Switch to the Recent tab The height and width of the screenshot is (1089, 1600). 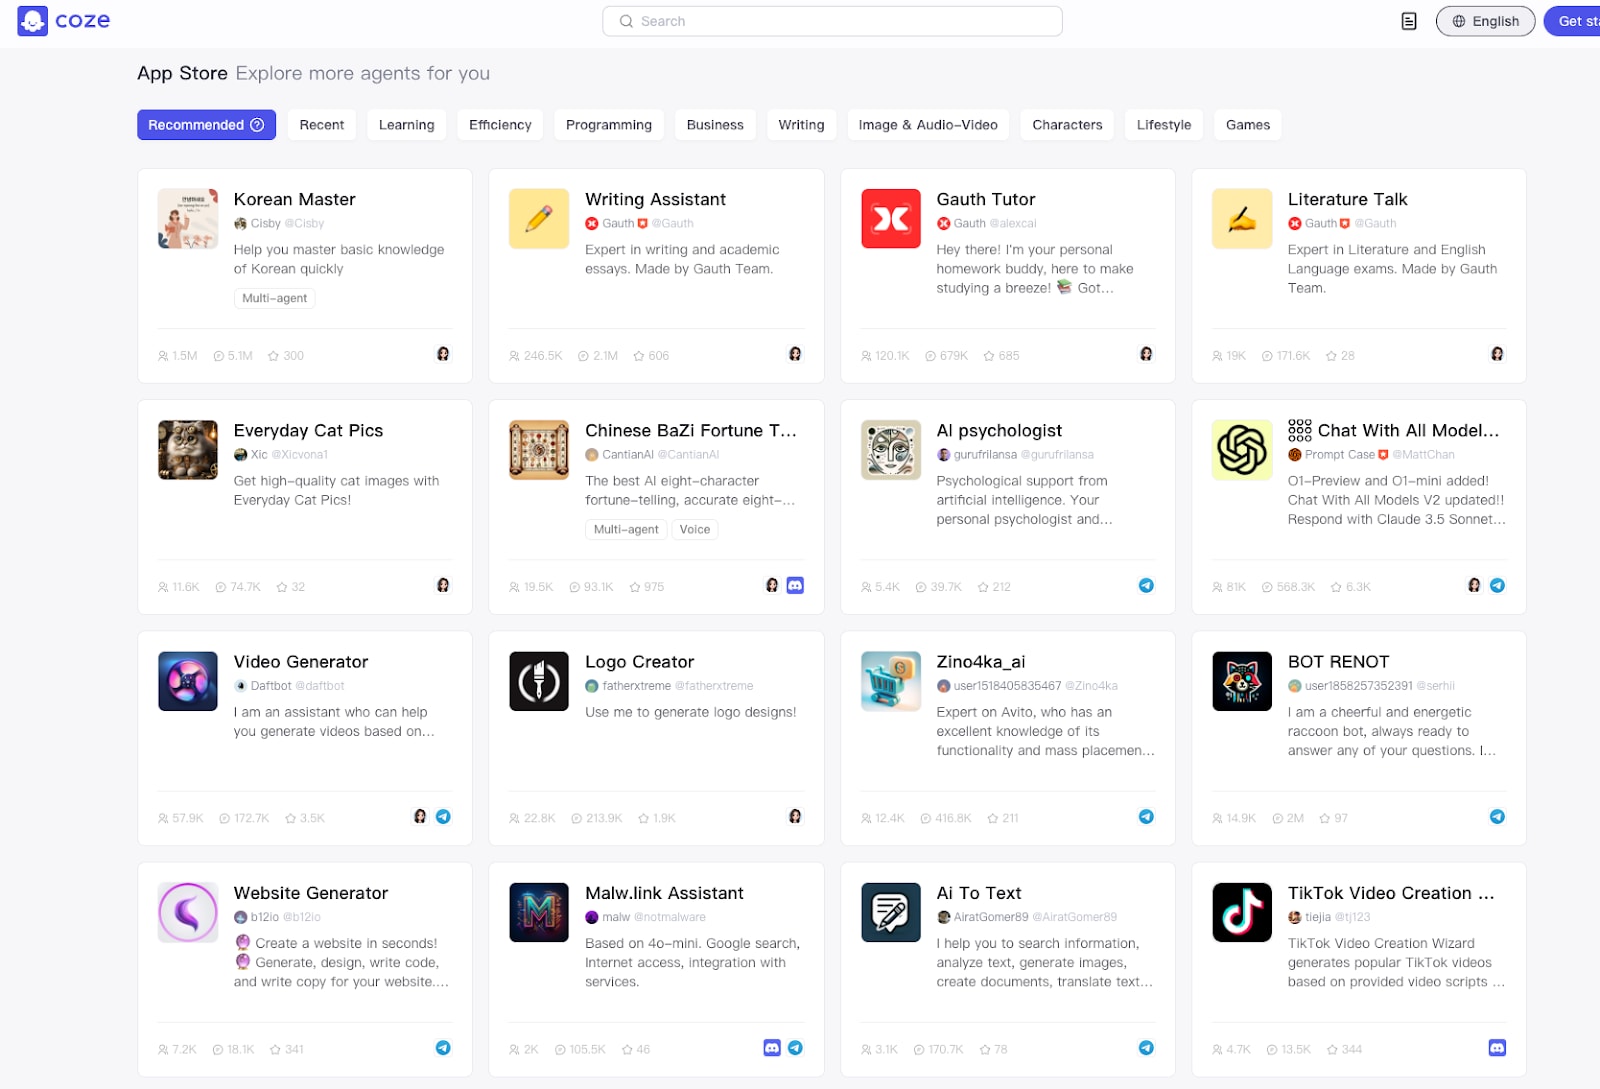click(x=322, y=125)
